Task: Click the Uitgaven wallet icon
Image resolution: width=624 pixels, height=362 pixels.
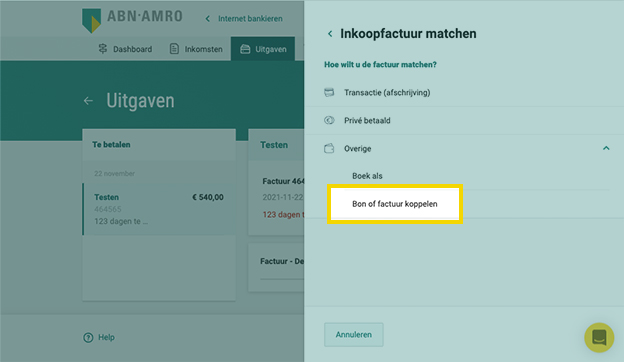Action: (245, 49)
